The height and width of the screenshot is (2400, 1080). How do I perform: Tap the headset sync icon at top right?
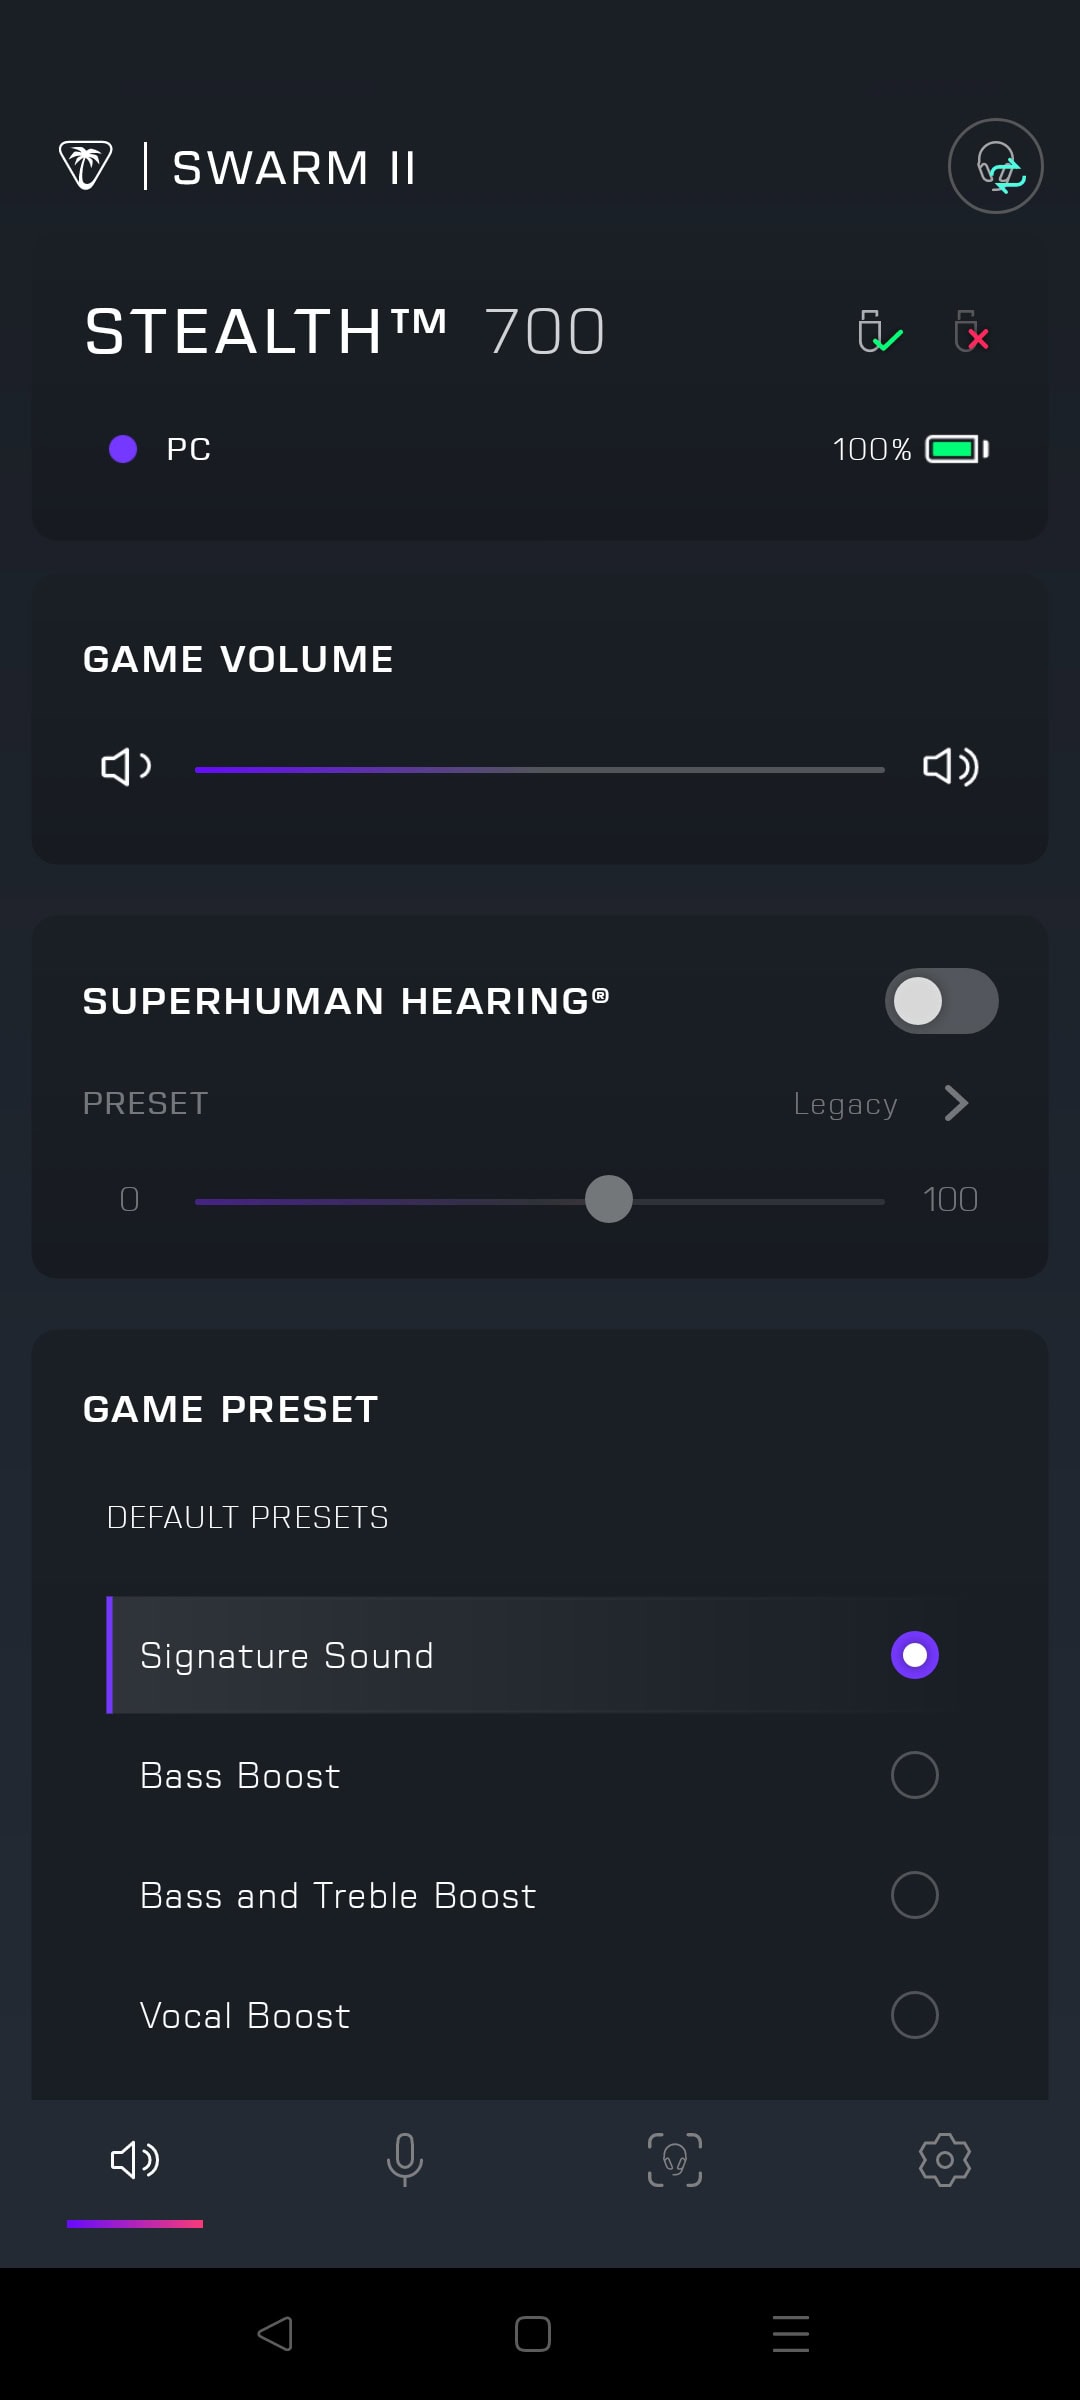point(995,166)
